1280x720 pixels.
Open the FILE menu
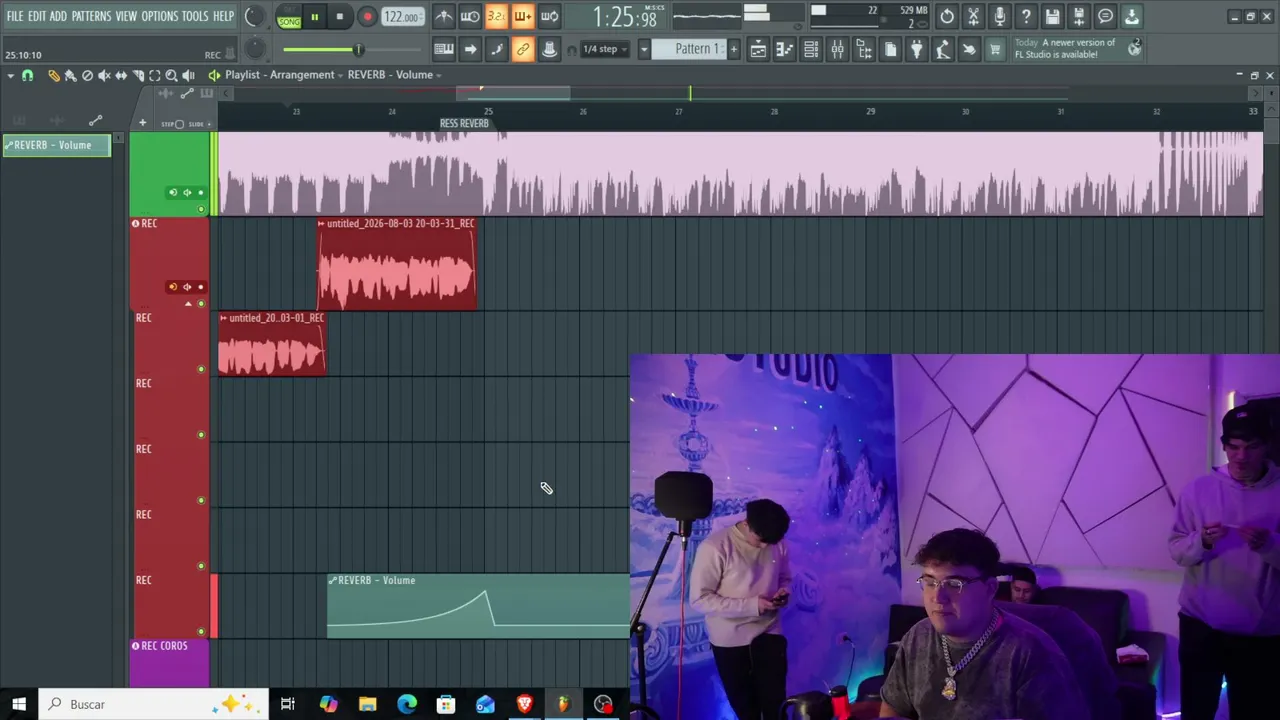[15, 16]
